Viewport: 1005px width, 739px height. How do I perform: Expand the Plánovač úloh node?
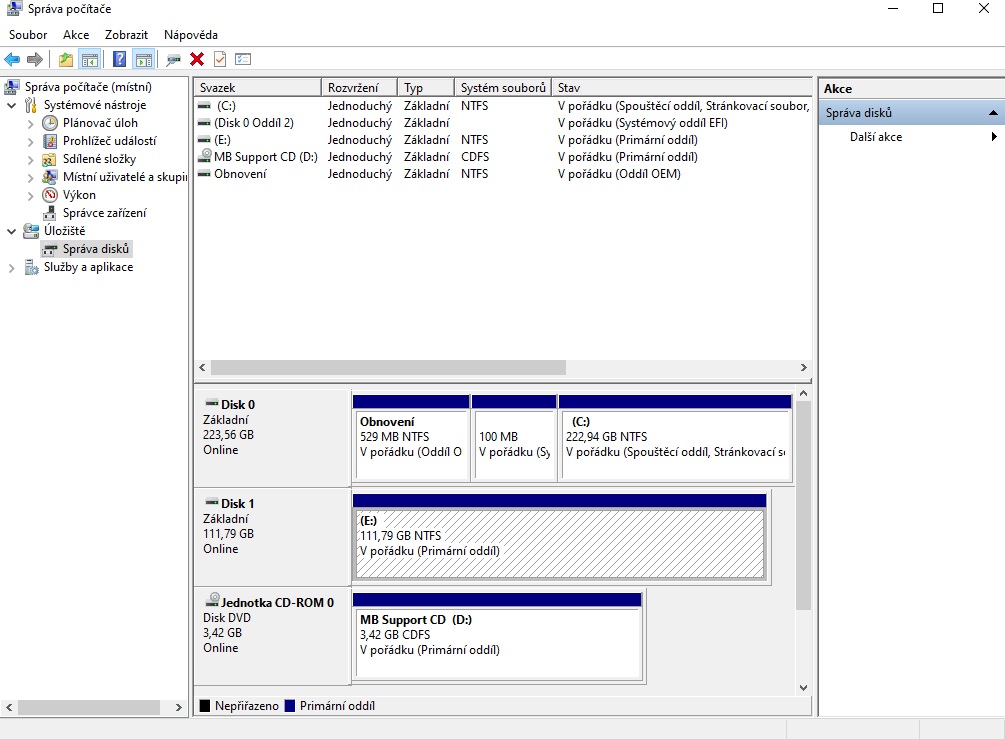click(x=30, y=123)
